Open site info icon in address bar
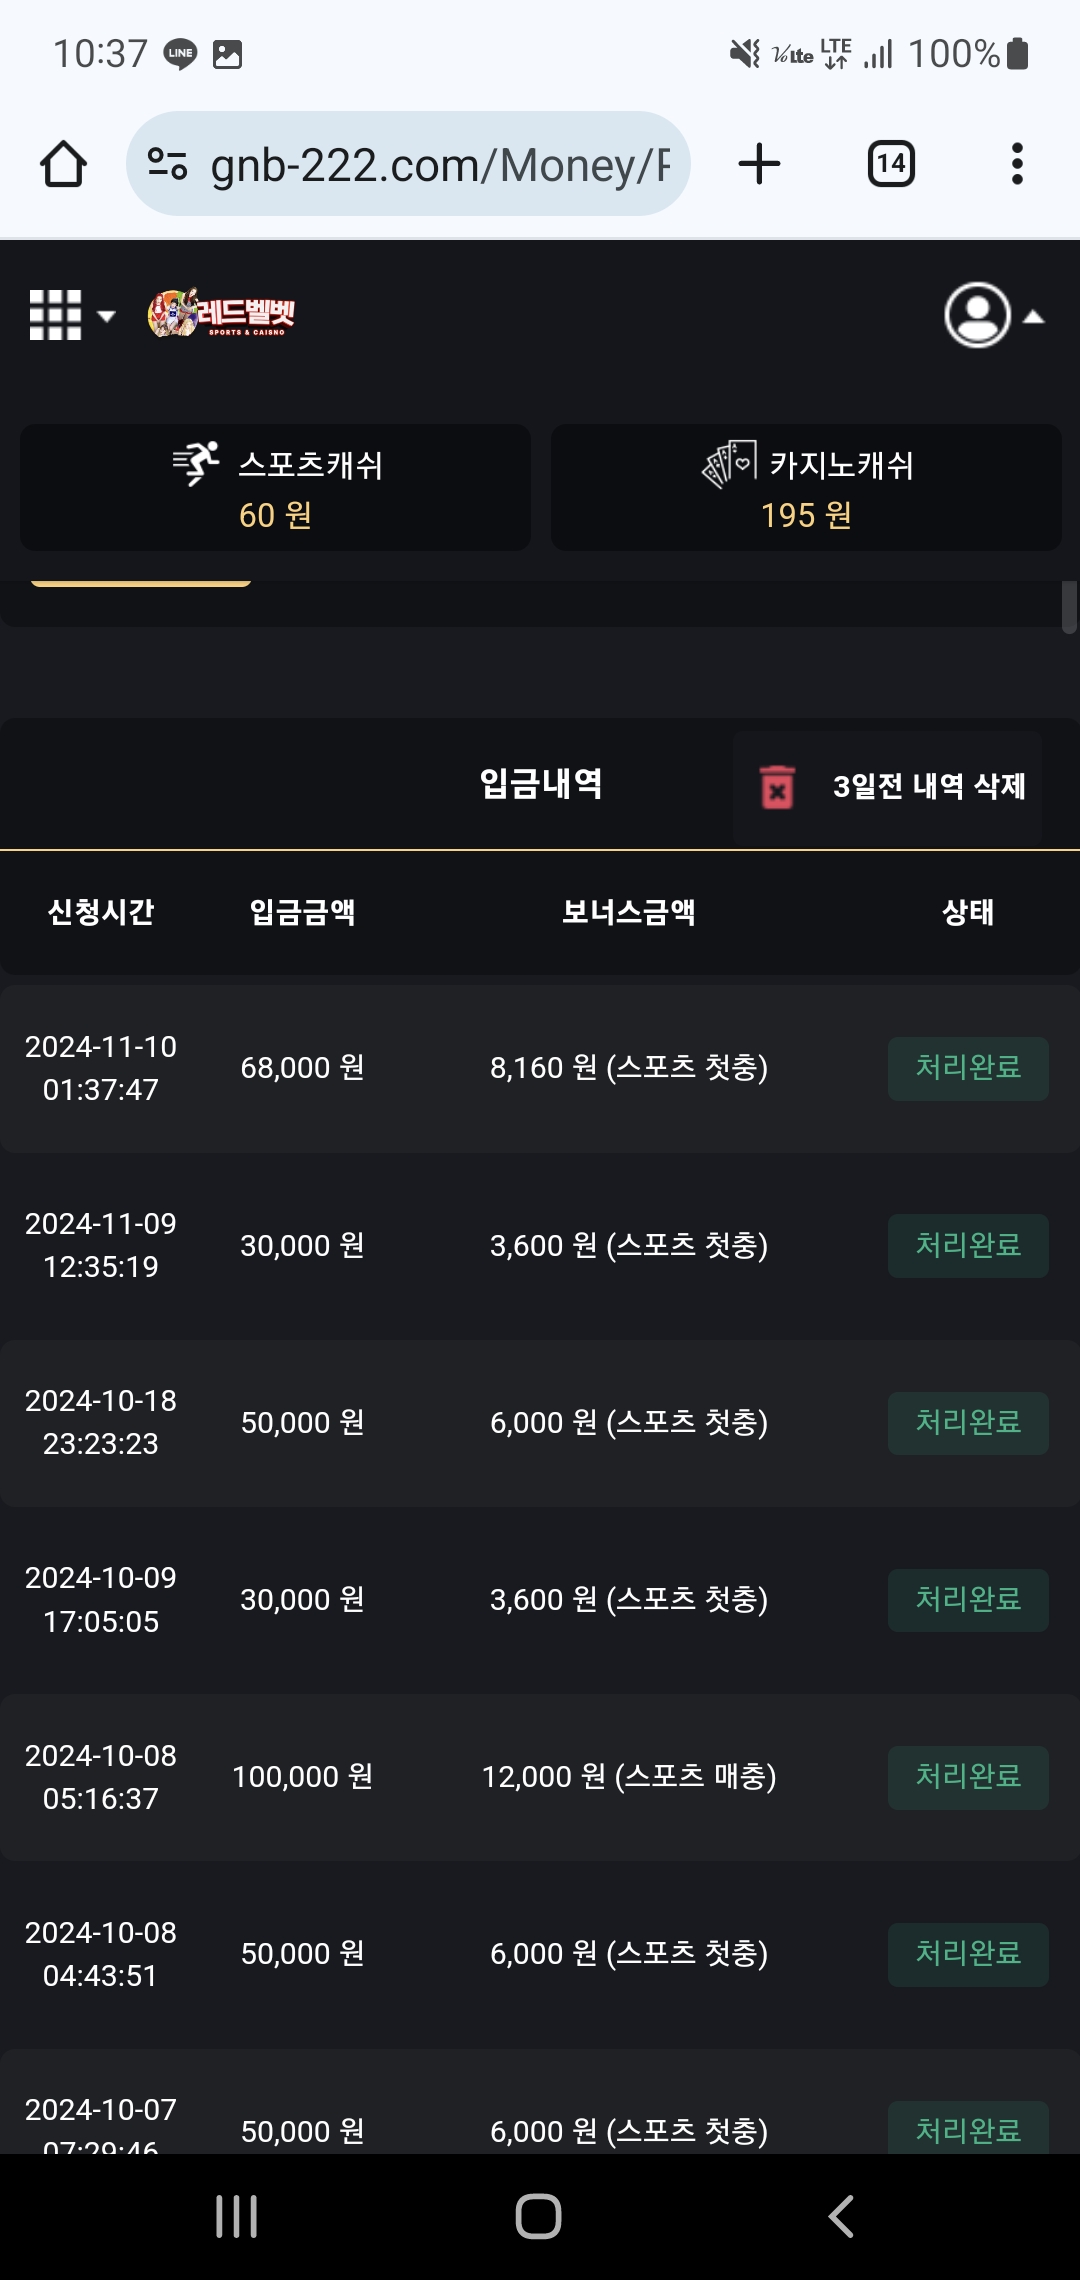The image size is (1080, 2280). pyautogui.click(x=167, y=164)
